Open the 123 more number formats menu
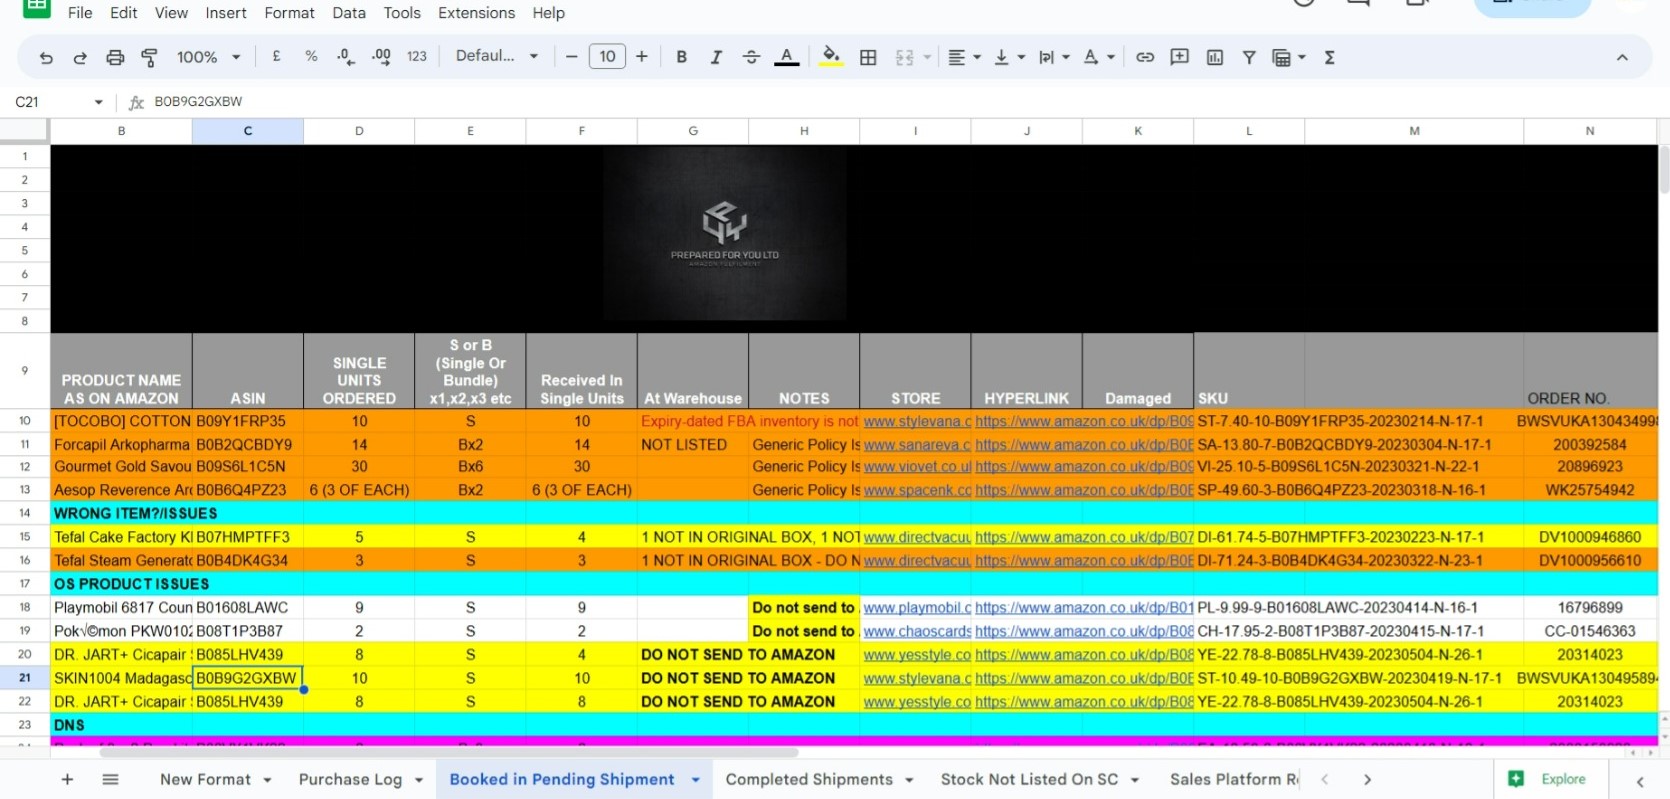The height and width of the screenshot is (799, 1670). 417,57
